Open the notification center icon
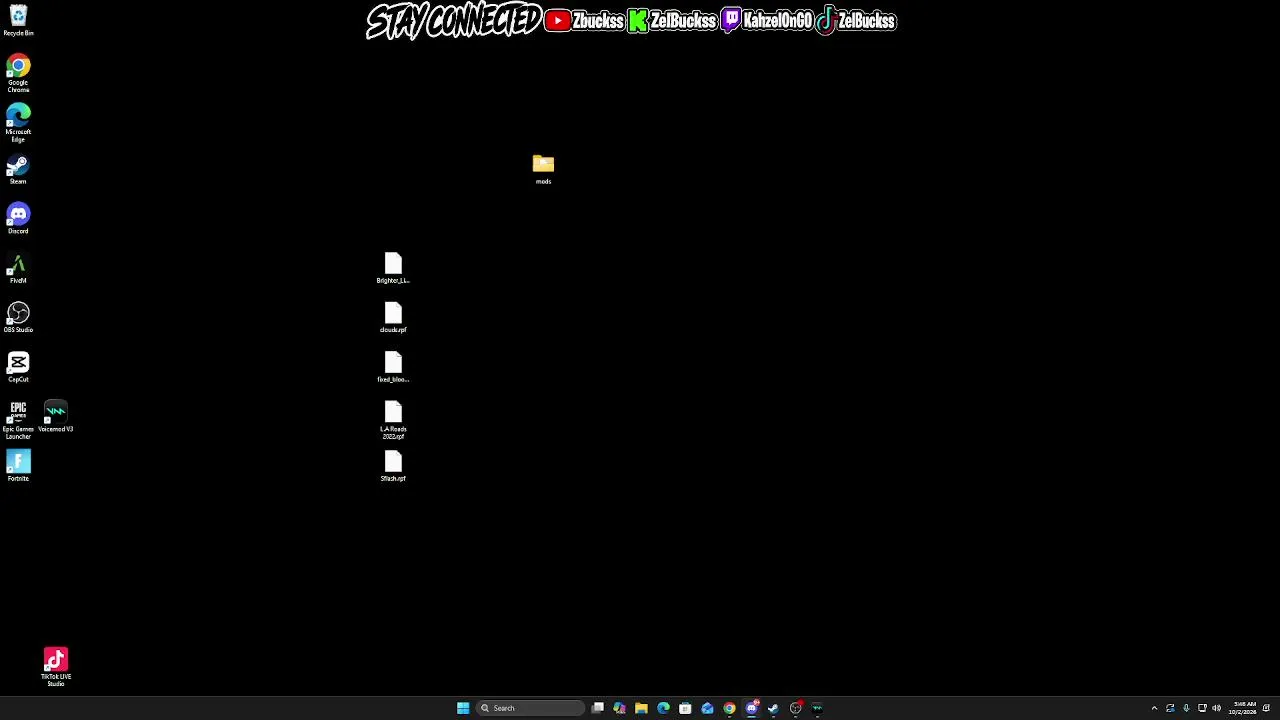Screen dimensions: 1280x720 tap(1266, 708)
